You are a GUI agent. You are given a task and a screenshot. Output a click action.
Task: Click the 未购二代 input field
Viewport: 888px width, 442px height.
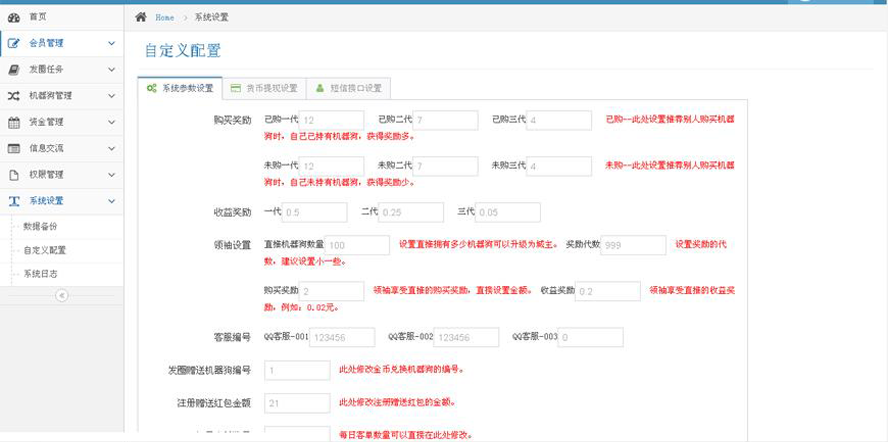[x=445, y=166]
